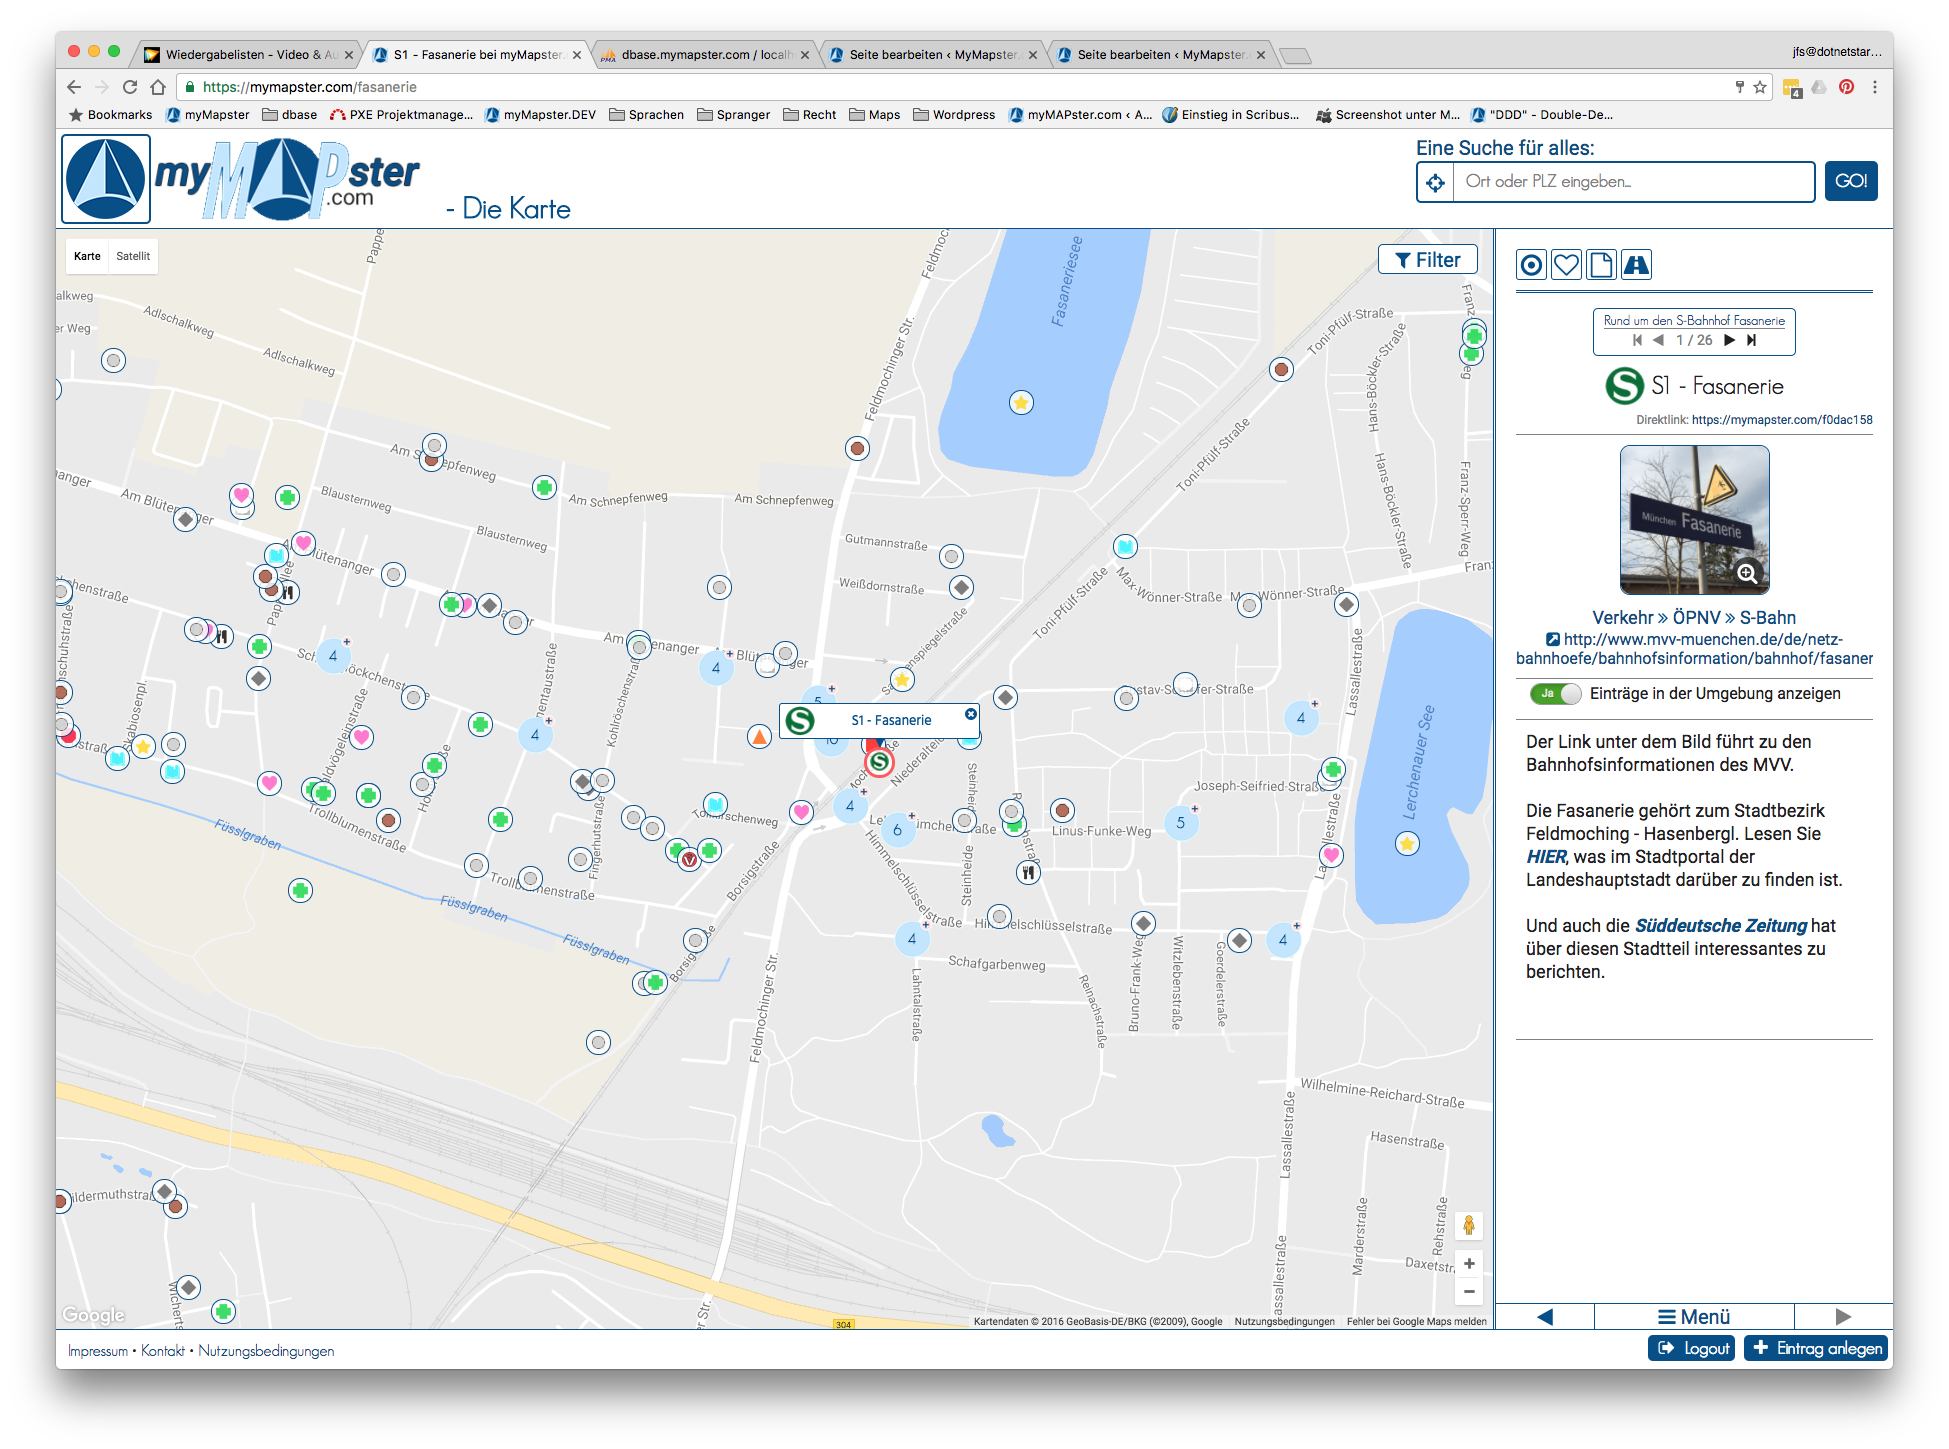
Task: Click the locate-me crosshair in search box
Action: pos(1435,182)
